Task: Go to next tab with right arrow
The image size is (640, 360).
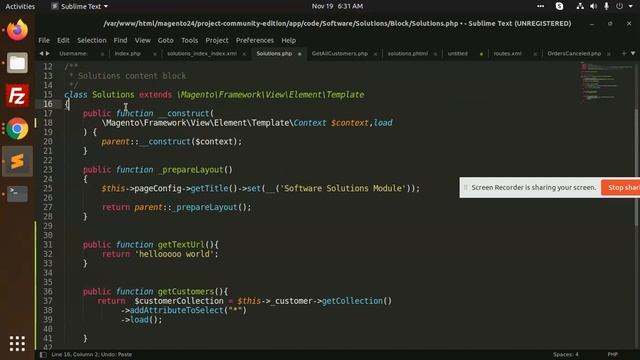Action: 48,53
